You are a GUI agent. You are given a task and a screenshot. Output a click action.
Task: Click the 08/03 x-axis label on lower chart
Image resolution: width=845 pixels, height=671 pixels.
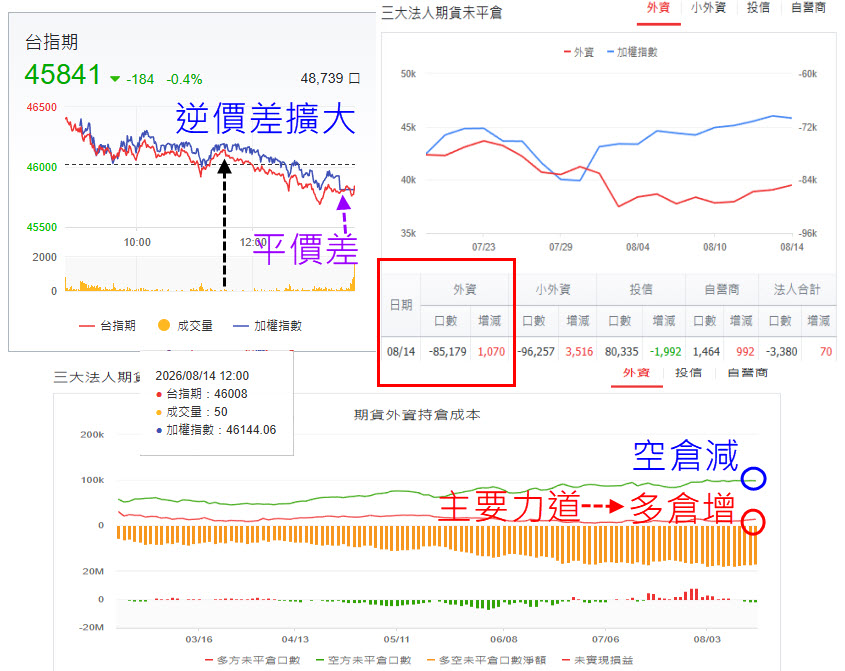707,639
